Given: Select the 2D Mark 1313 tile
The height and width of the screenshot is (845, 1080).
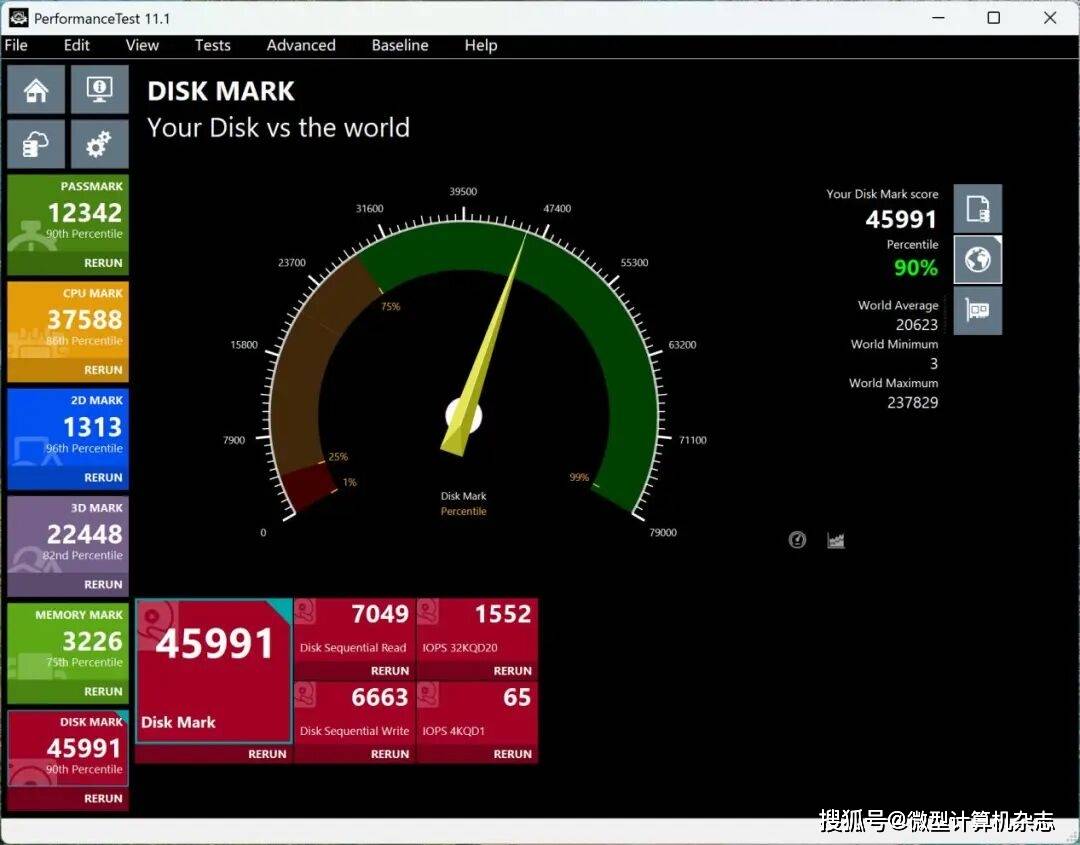Looking at the screenshot, I should (68, 429).
